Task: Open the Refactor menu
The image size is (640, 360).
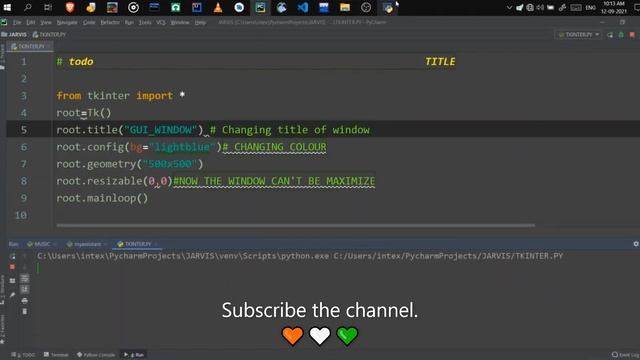Action: pos(110,22)
